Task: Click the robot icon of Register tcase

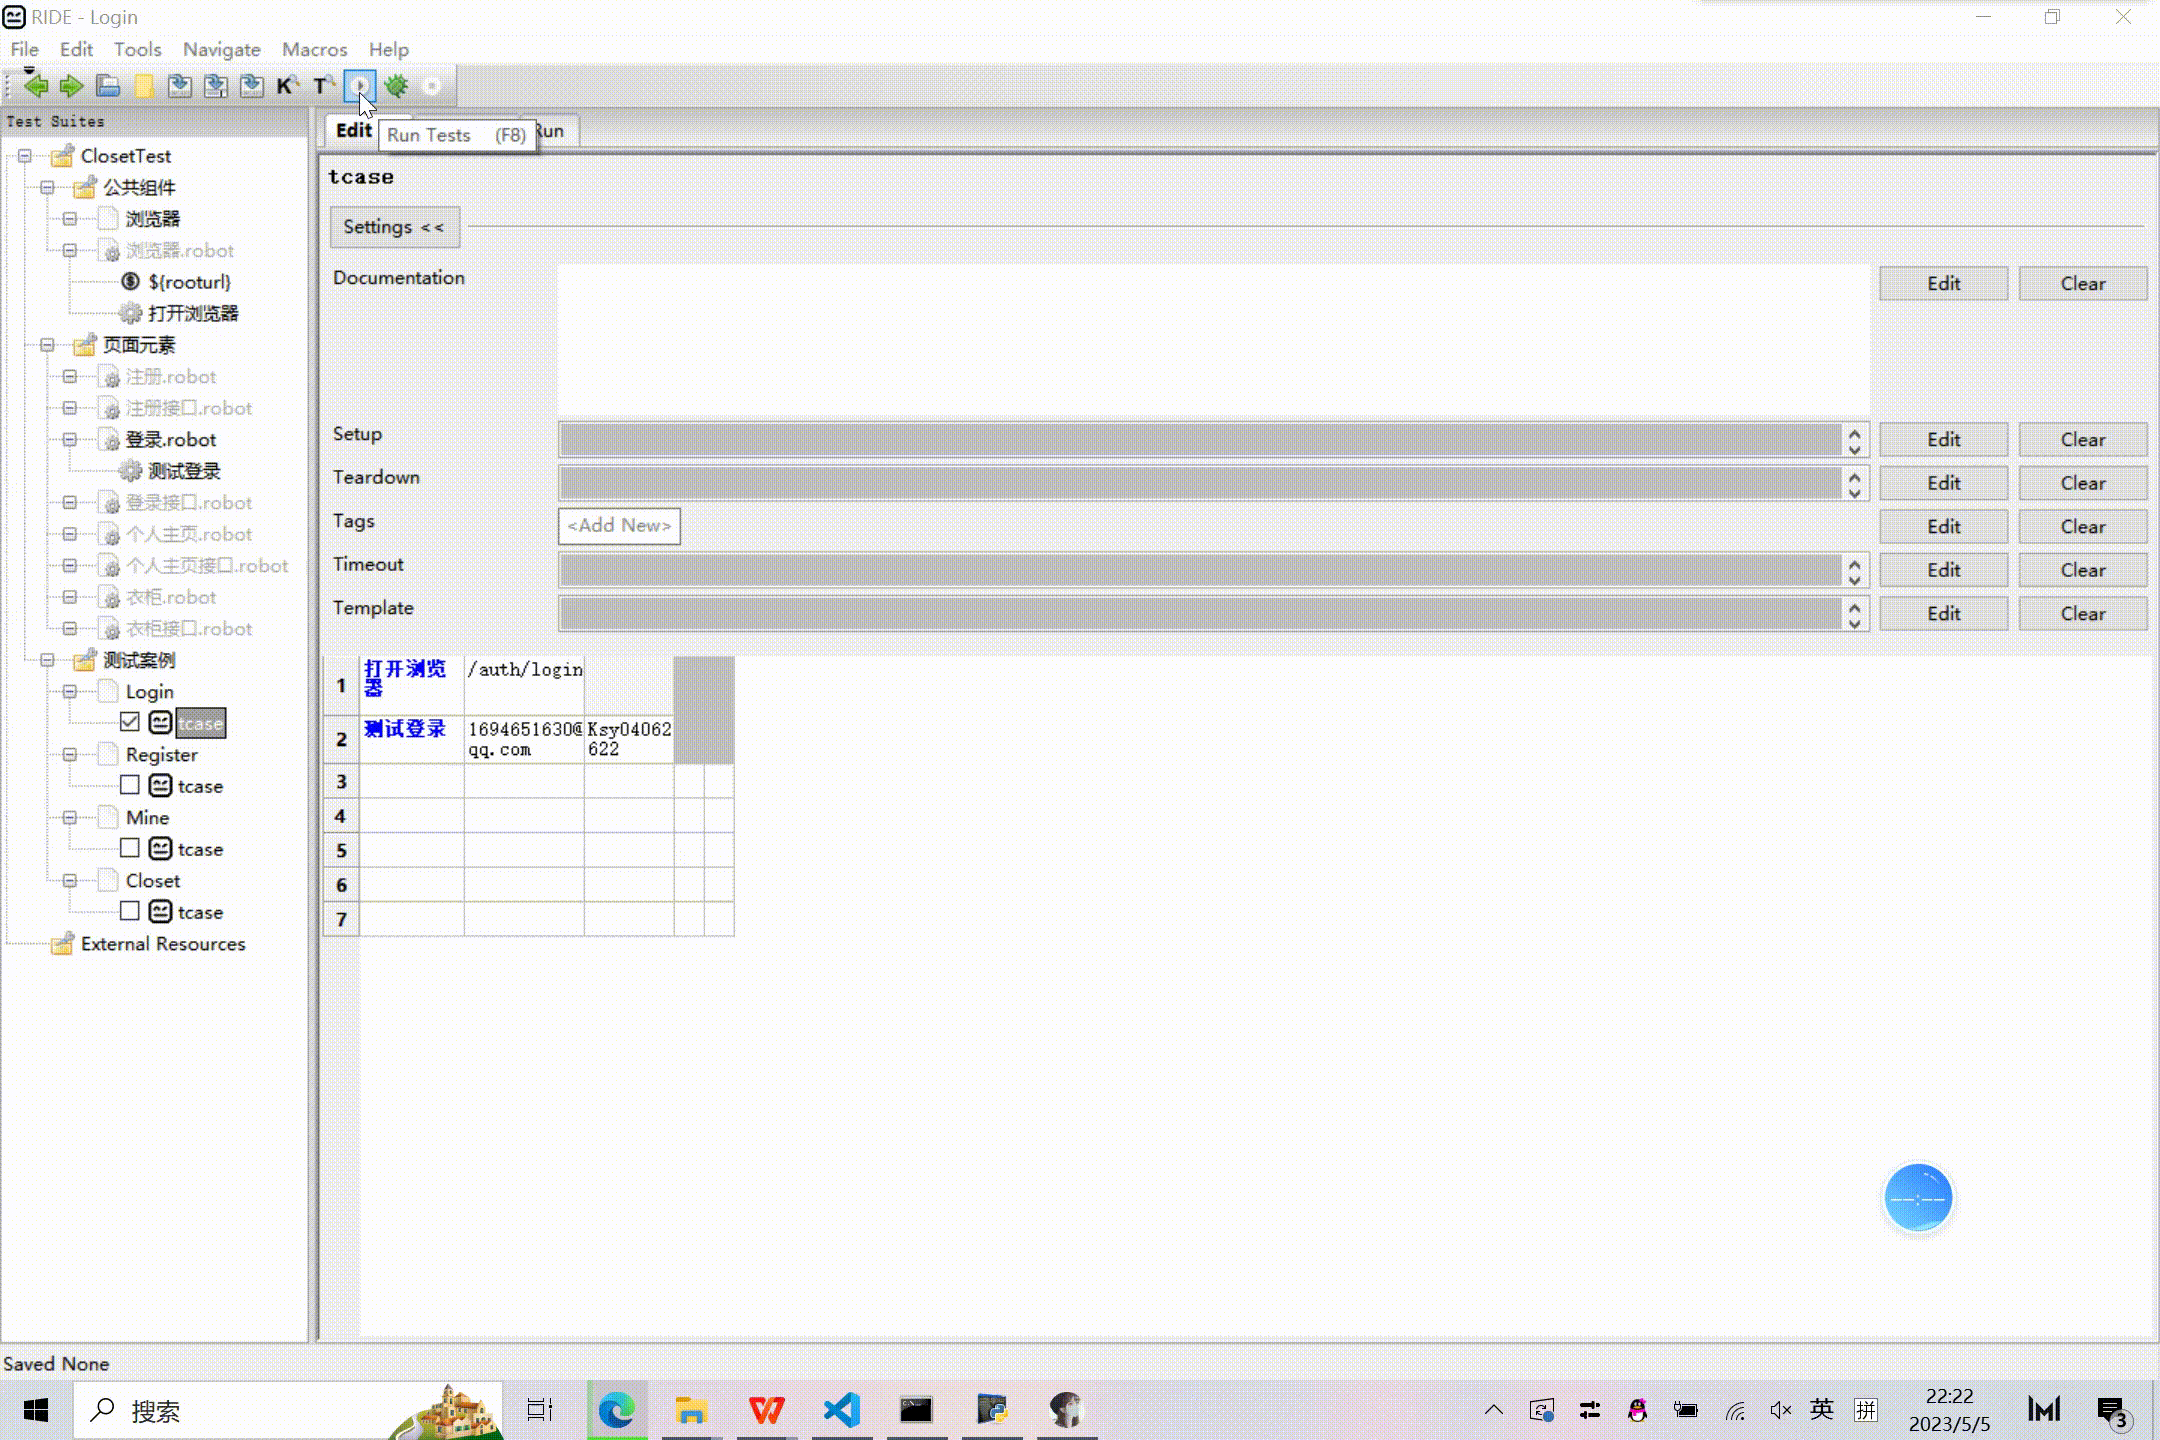Action: (160, 786)
